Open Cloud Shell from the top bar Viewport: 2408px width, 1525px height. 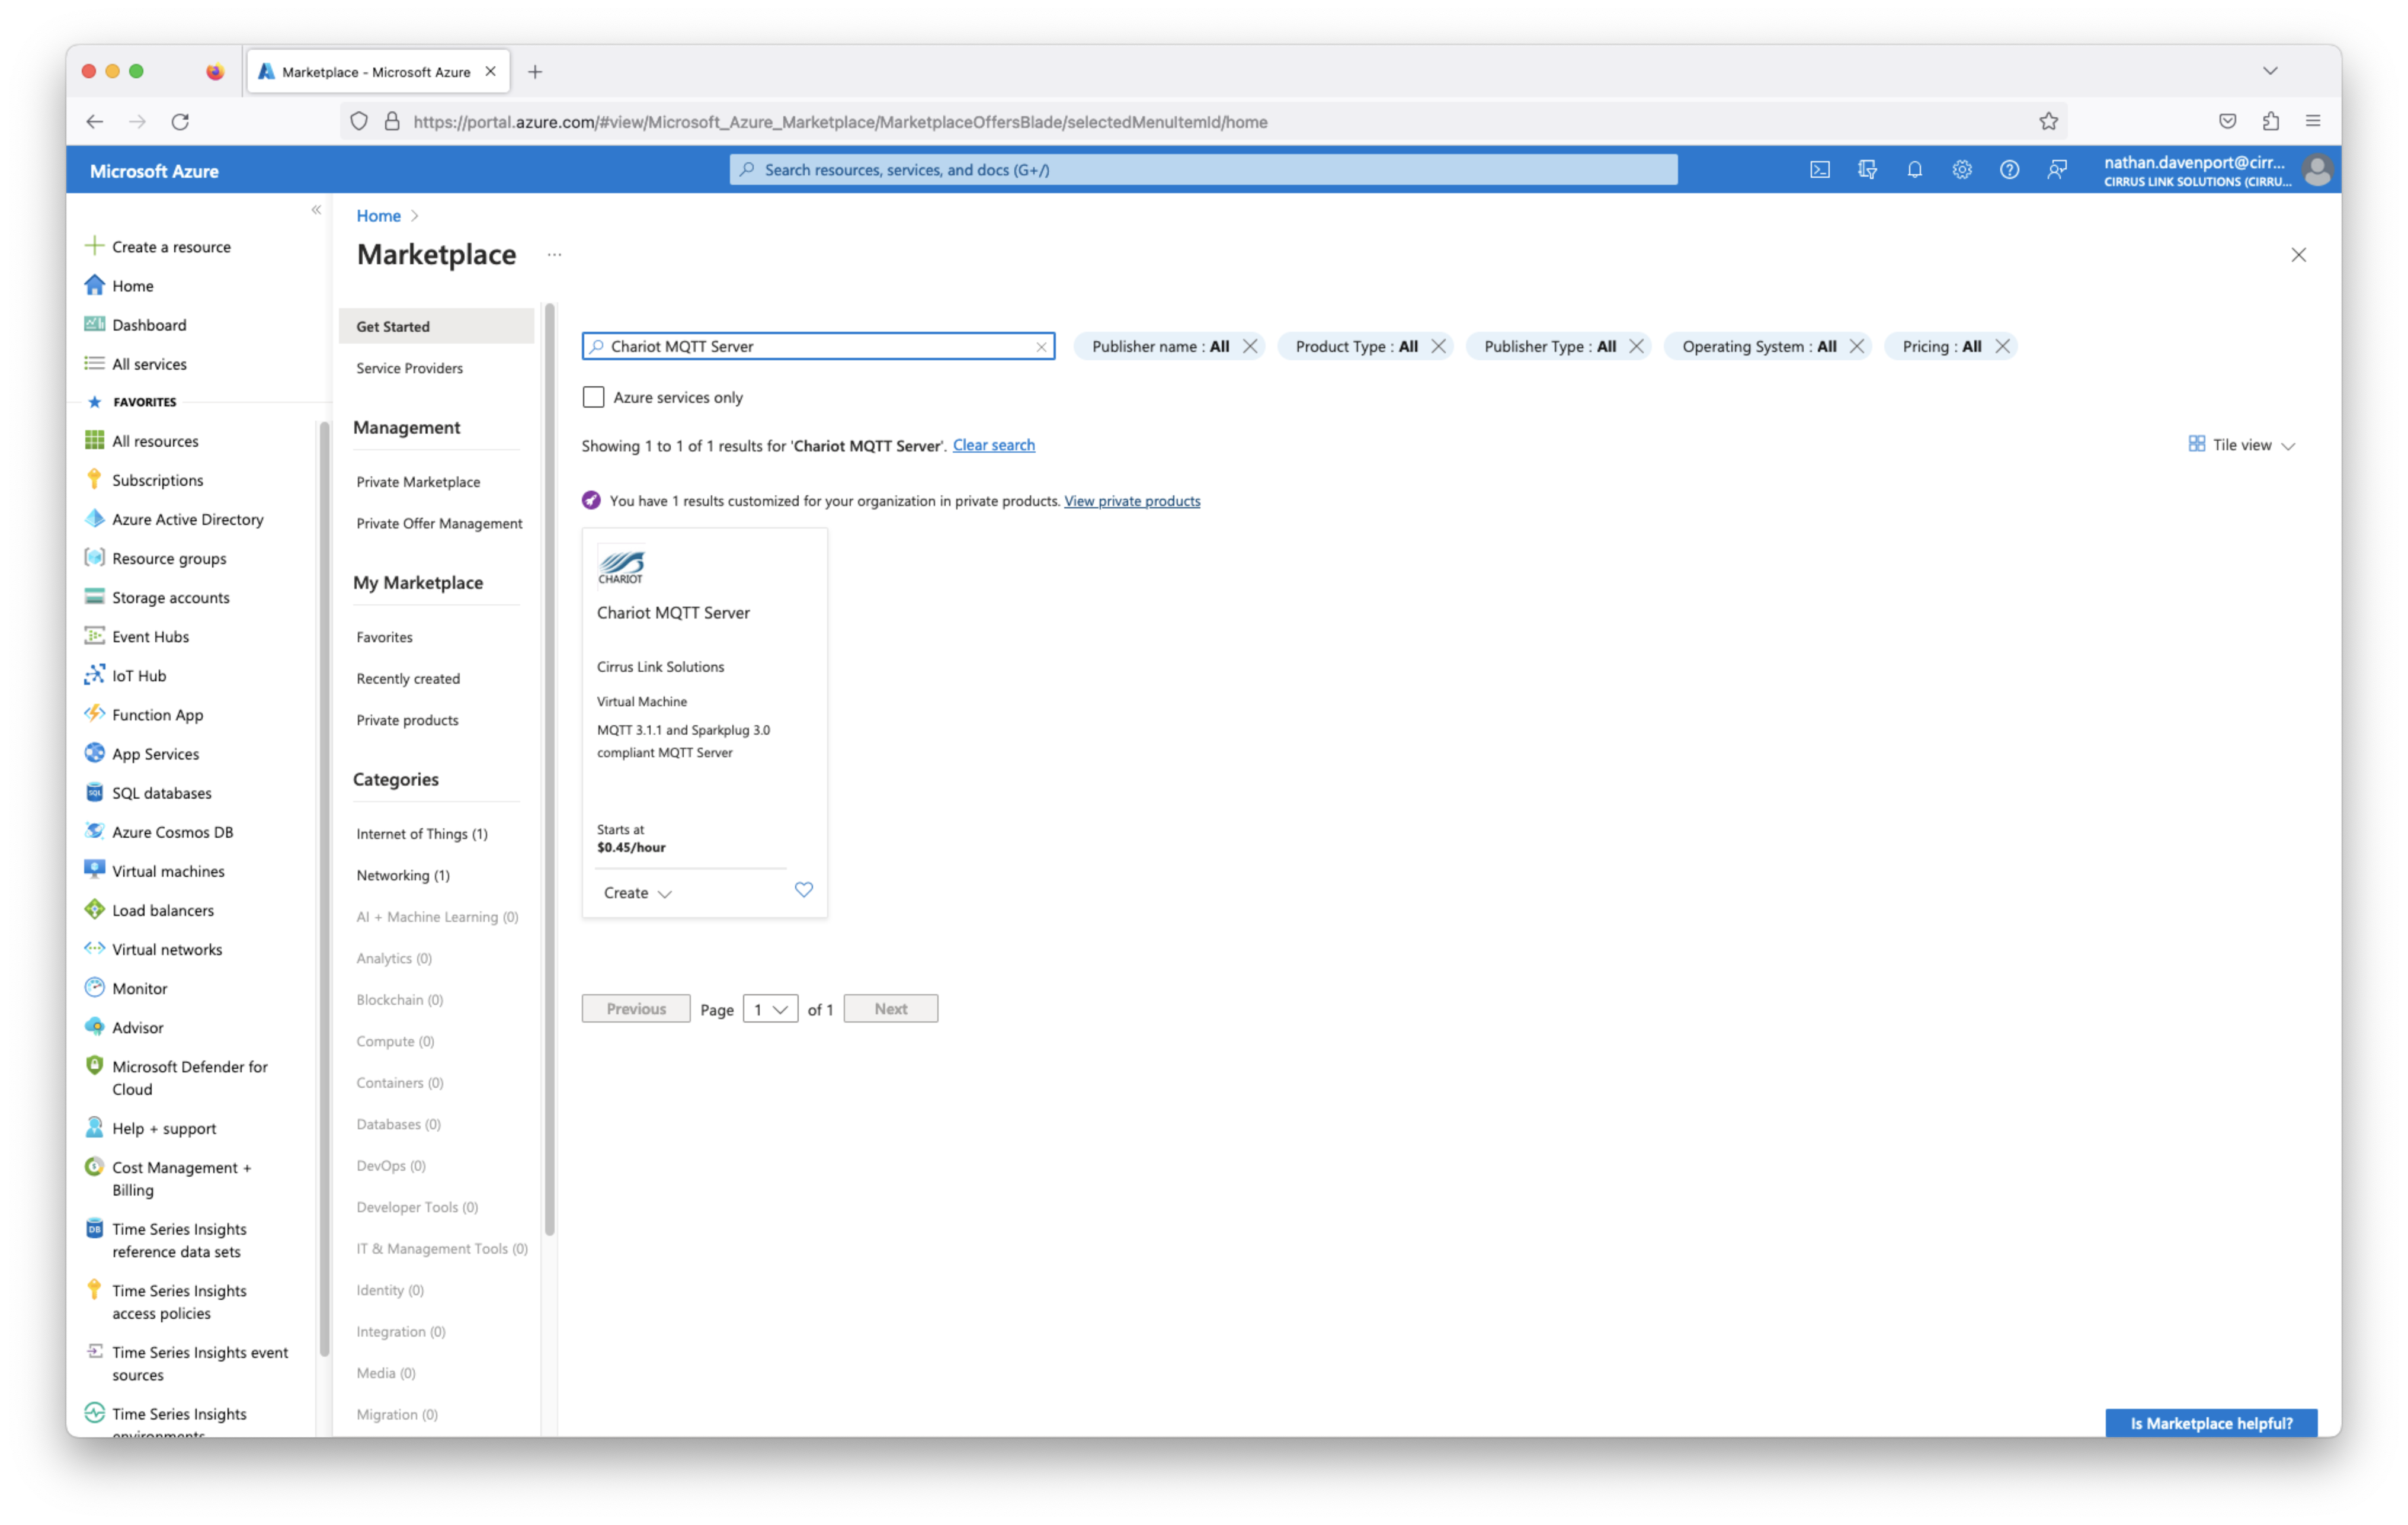tap(1819, 170)
